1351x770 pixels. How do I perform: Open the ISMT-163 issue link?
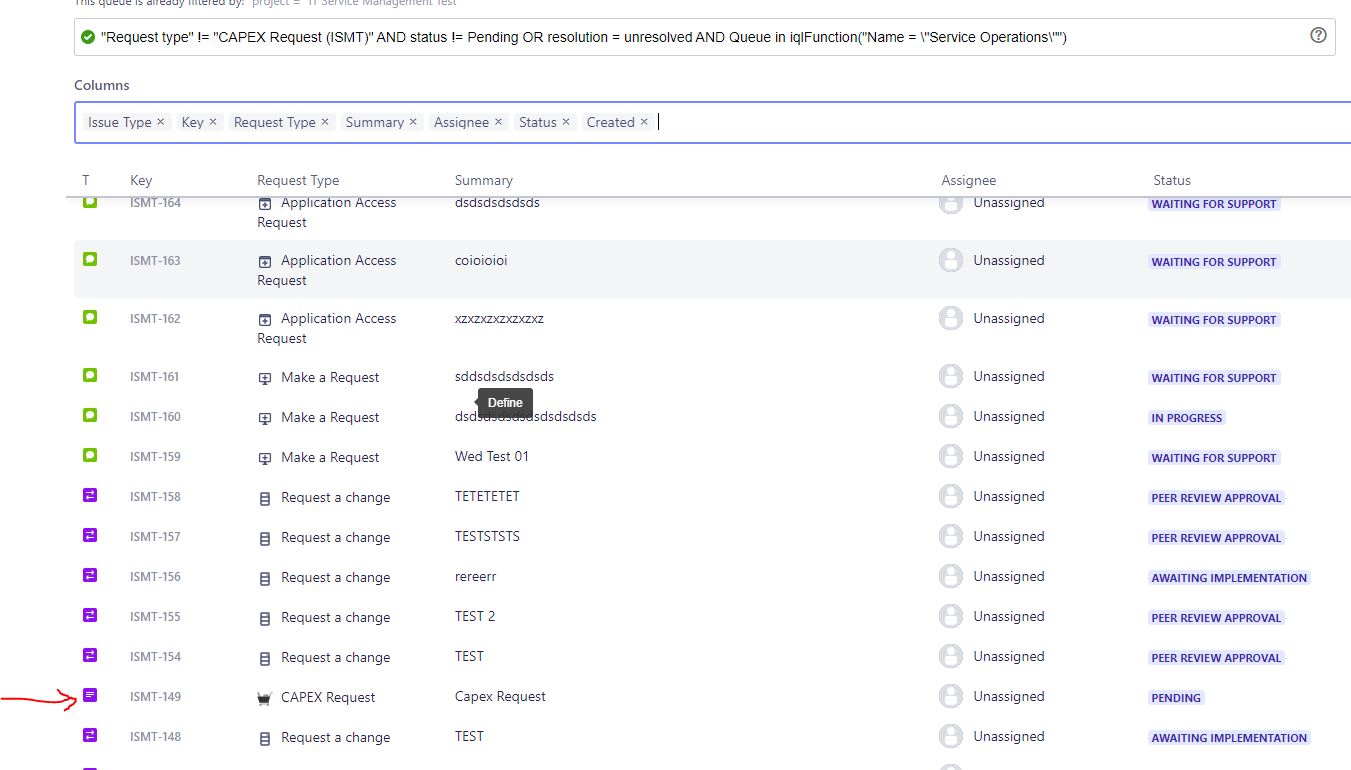pyautogui.click(x=155, y=260)
